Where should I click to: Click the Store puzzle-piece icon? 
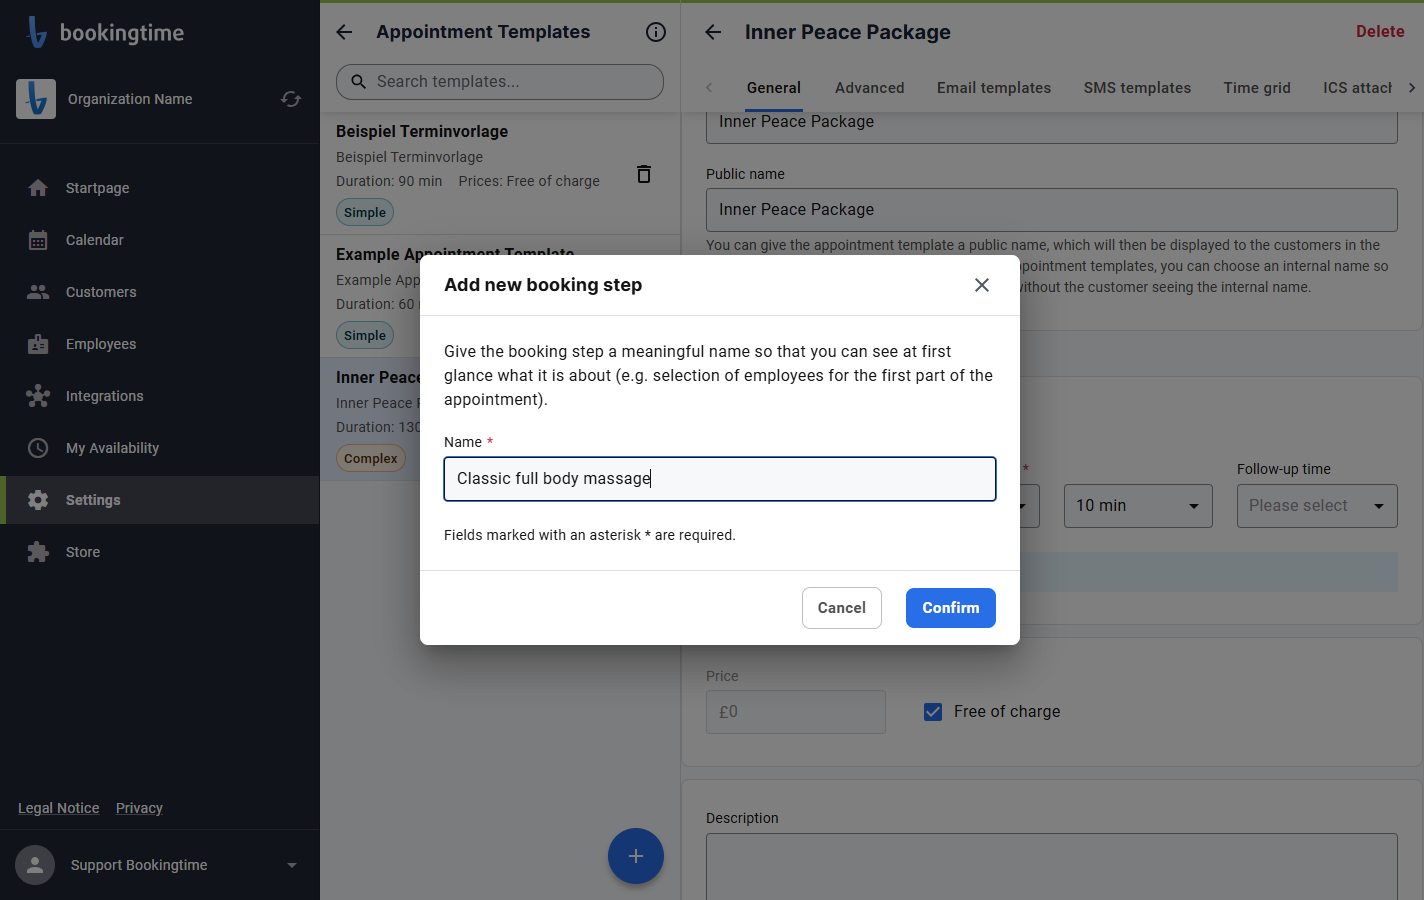pos(38,552)
